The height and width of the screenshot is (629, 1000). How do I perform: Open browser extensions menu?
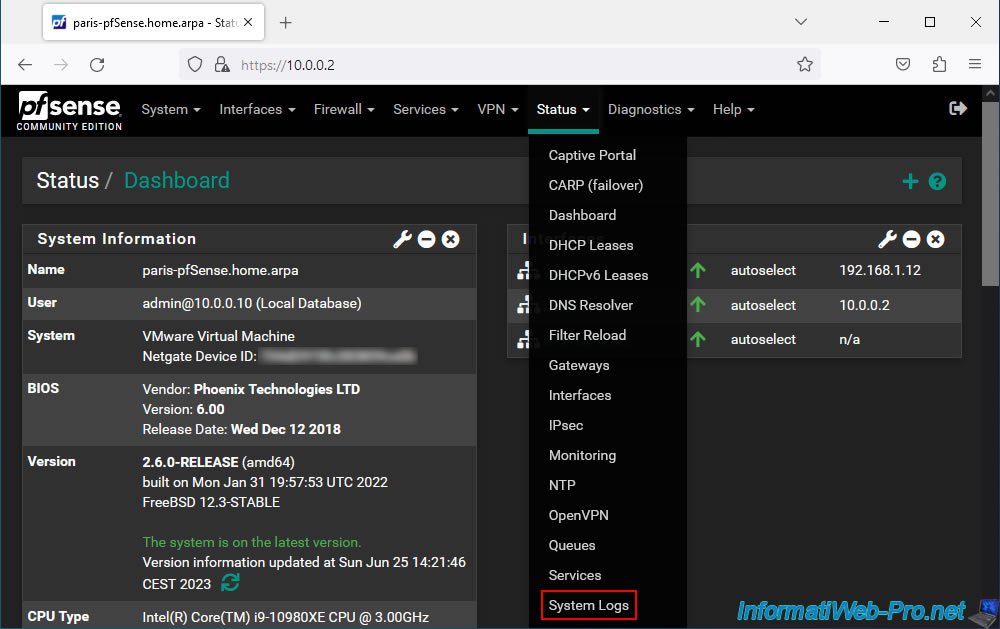[939, 64]
